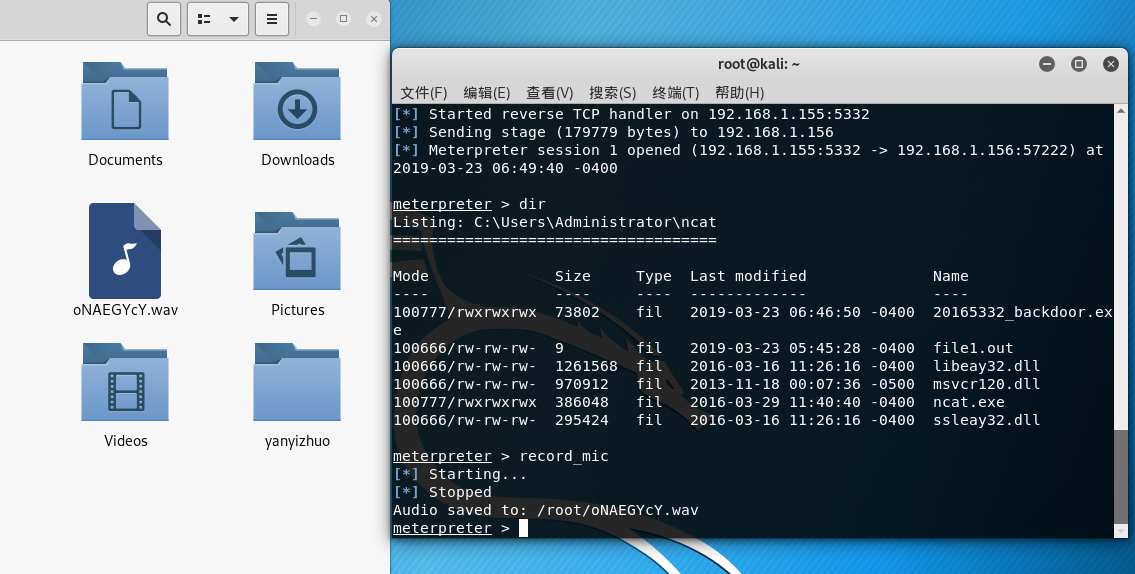
Task: Click the Last modified column header
Action: (x=748, y=276)
